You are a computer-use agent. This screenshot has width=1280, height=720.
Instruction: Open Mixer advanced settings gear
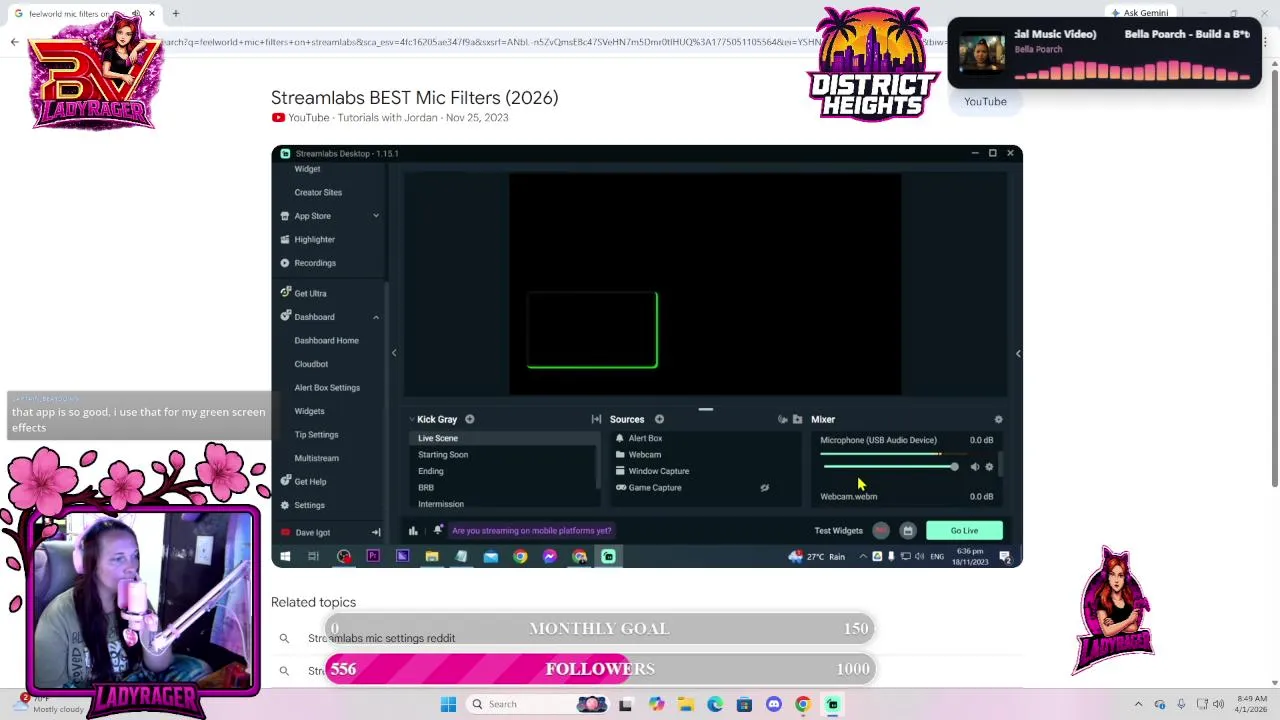[998, 419]
